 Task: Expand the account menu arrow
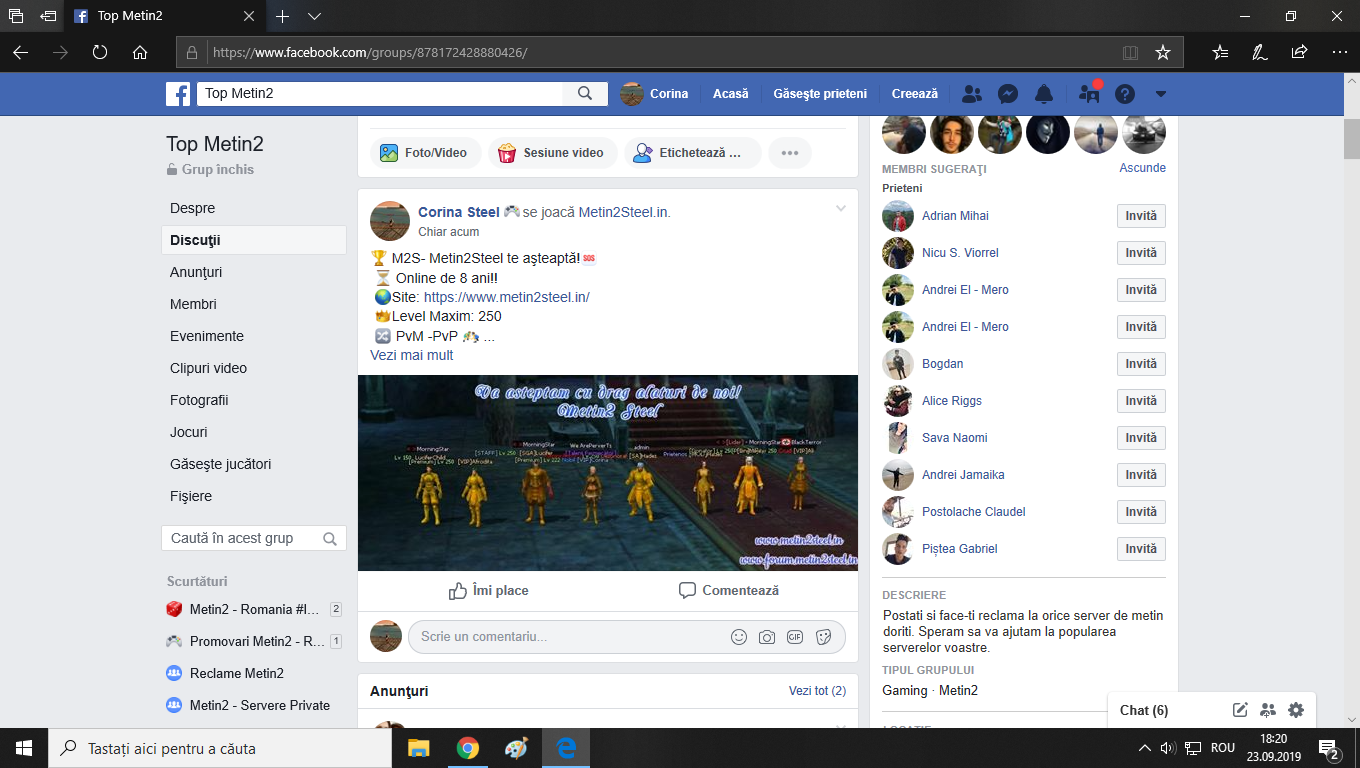pyautogui.click(x=1161, y=94)
